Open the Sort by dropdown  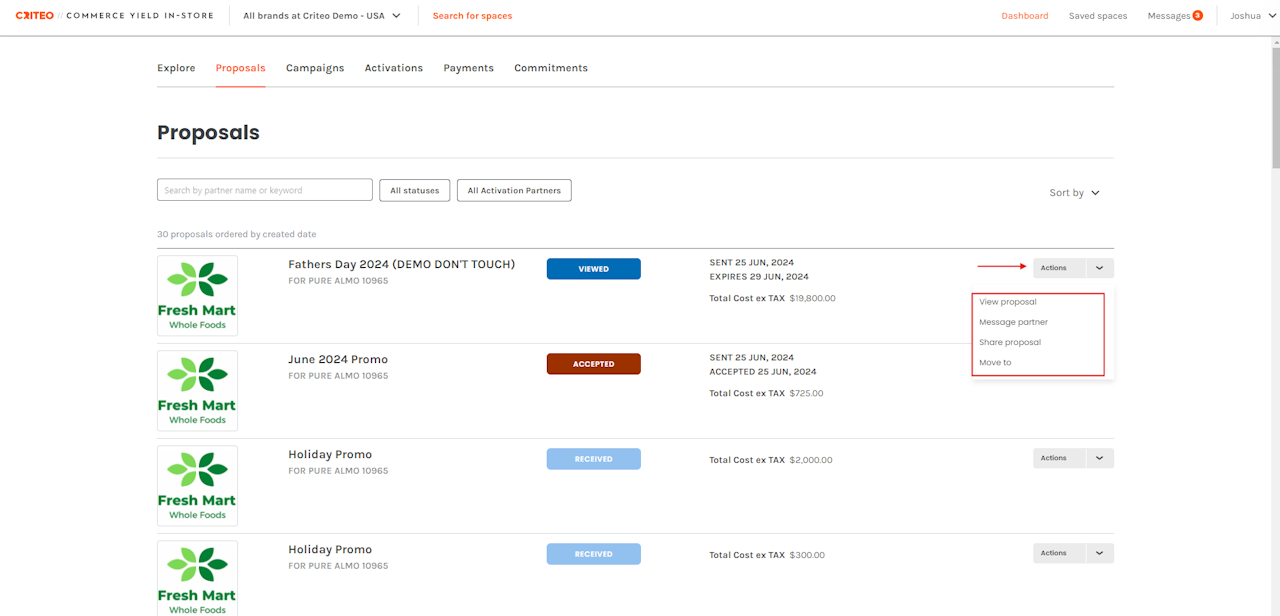pos(1074,193)
